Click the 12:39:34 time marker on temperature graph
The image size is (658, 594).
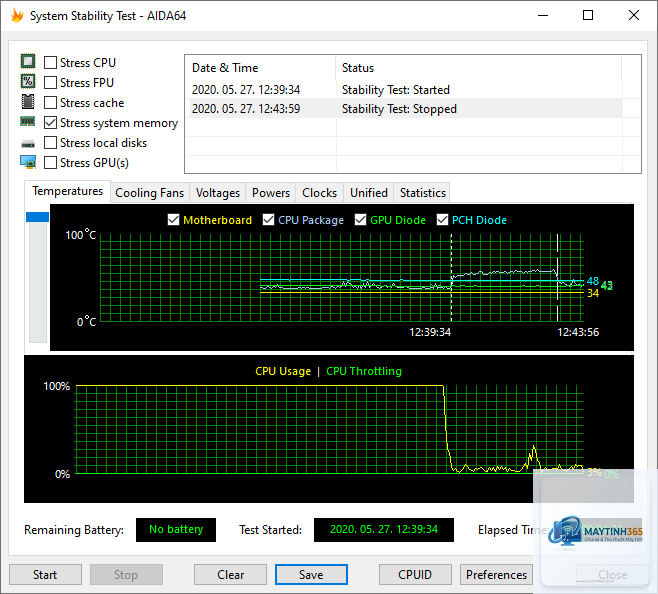point(430,332)
